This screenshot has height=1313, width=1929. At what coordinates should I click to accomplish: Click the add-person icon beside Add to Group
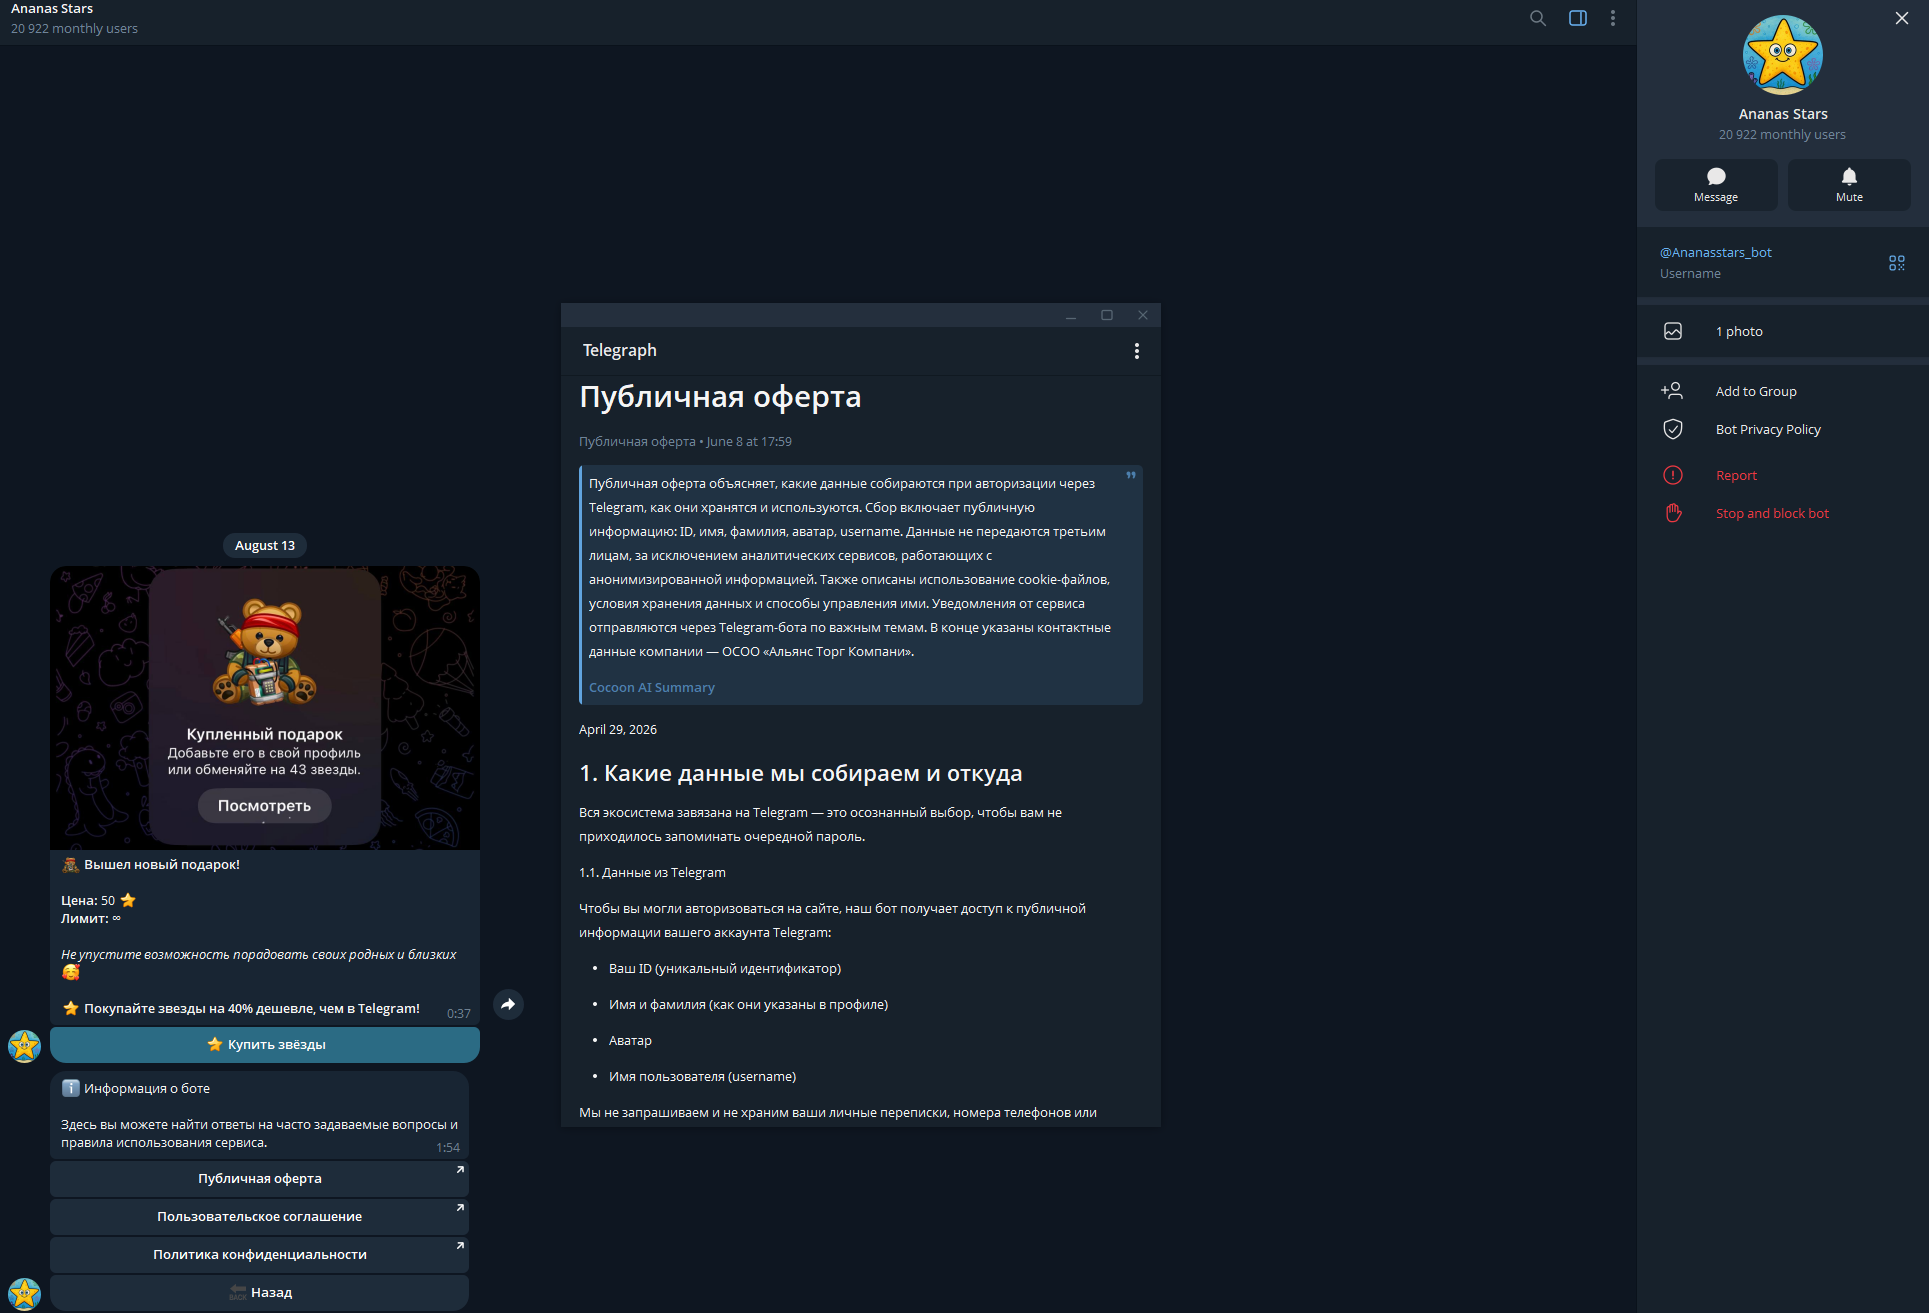coord(1672,391)
